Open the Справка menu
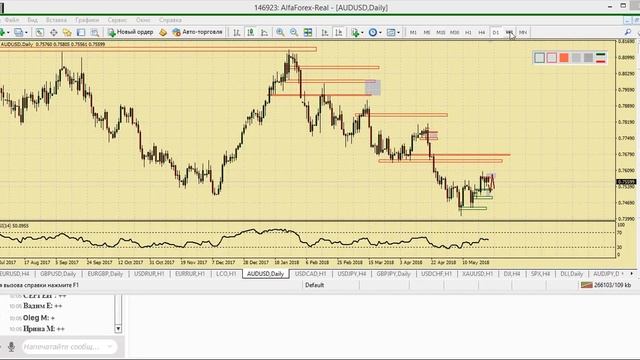The image size is (640, 360). [x=170, y=20]
